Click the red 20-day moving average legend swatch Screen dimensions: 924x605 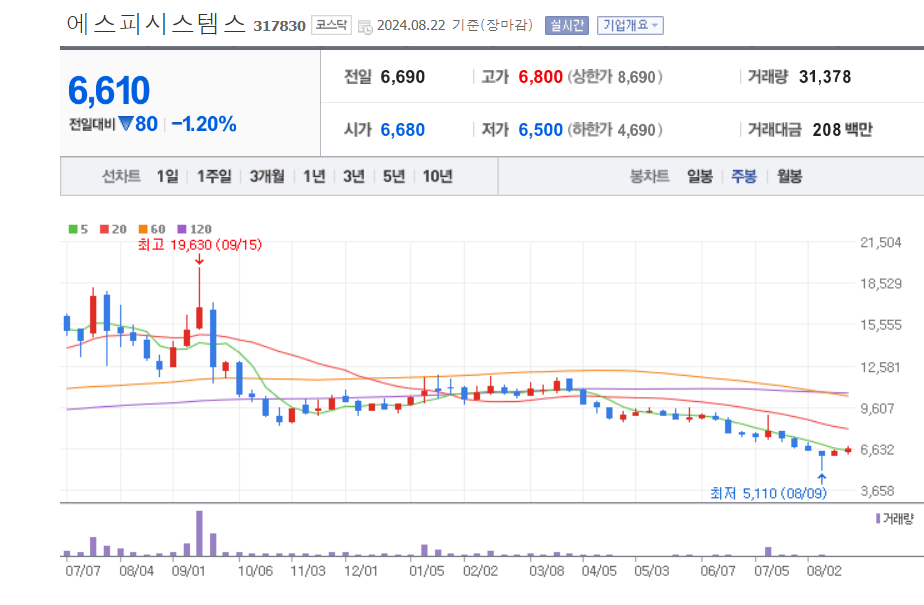(x=102, y=228)
